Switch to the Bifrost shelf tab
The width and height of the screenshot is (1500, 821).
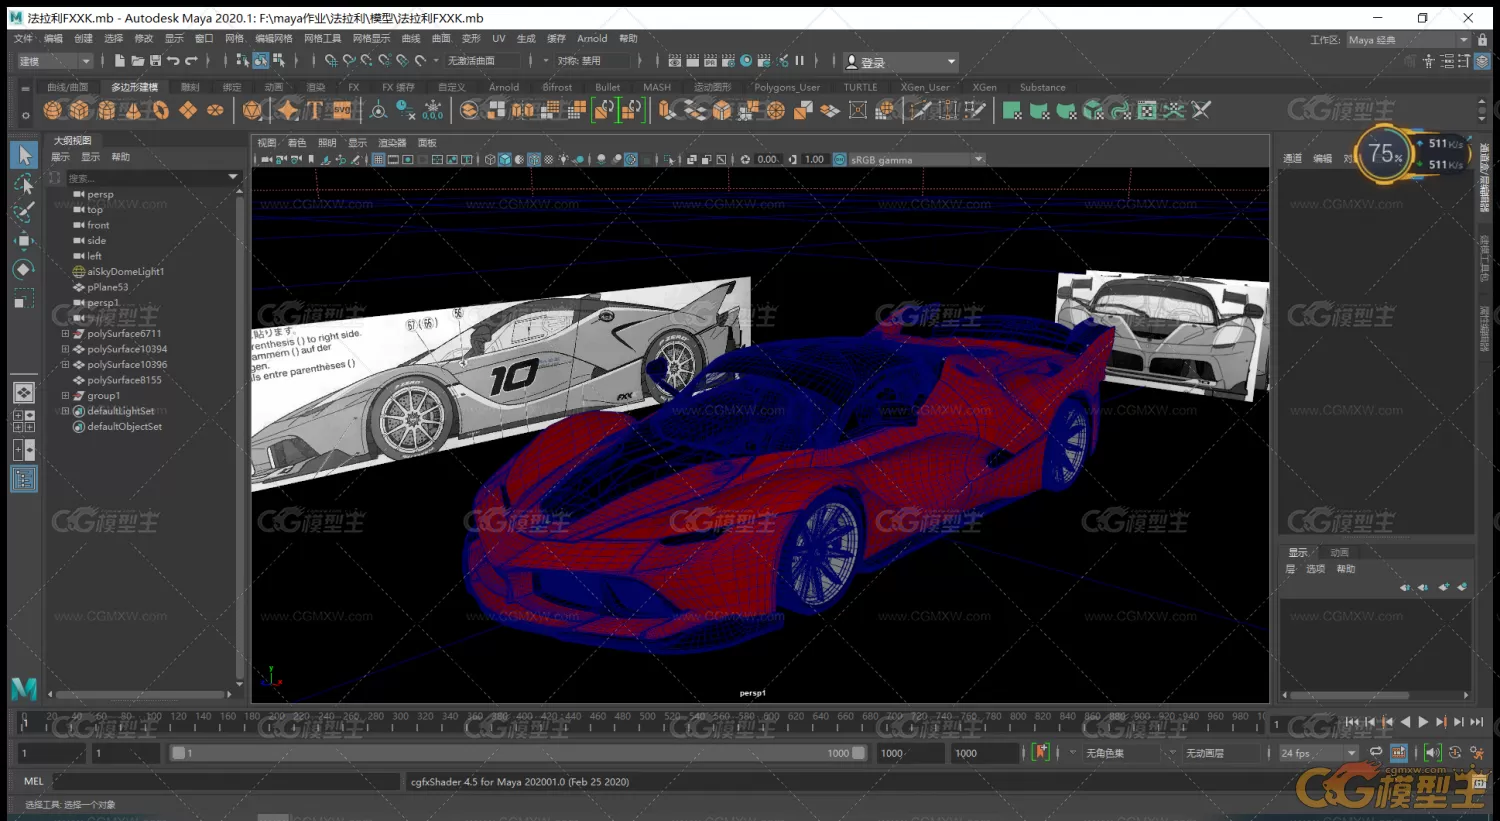[x=557, y=87]
